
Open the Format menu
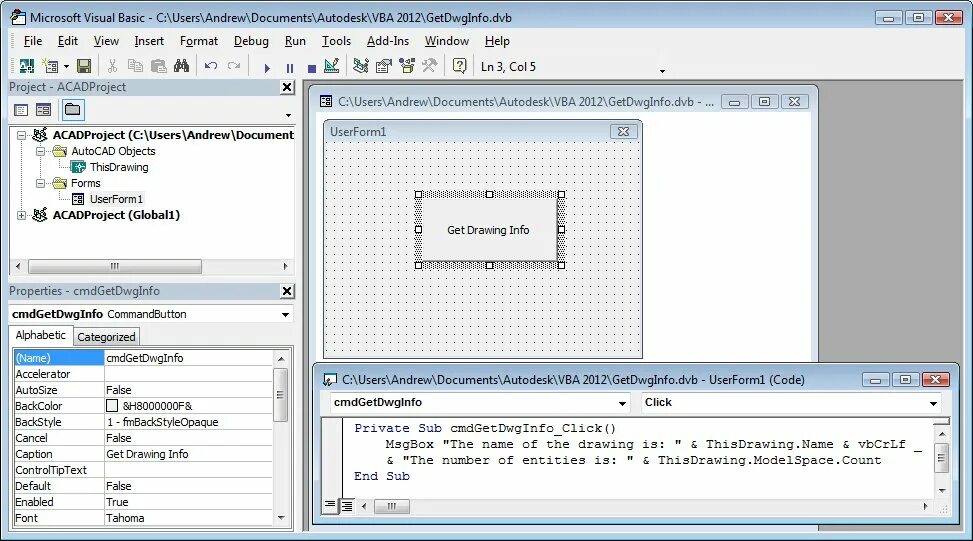(199, 41)
